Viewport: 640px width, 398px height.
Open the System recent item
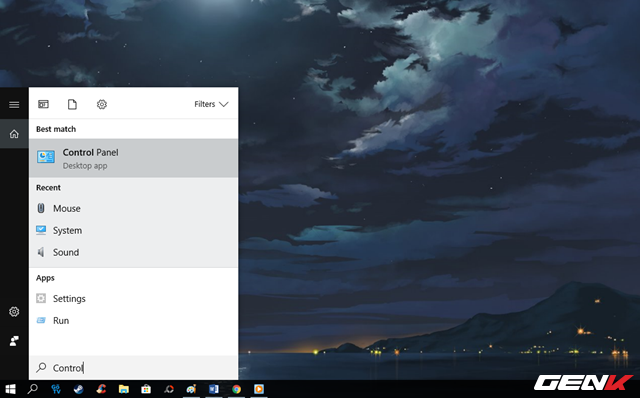133,231
